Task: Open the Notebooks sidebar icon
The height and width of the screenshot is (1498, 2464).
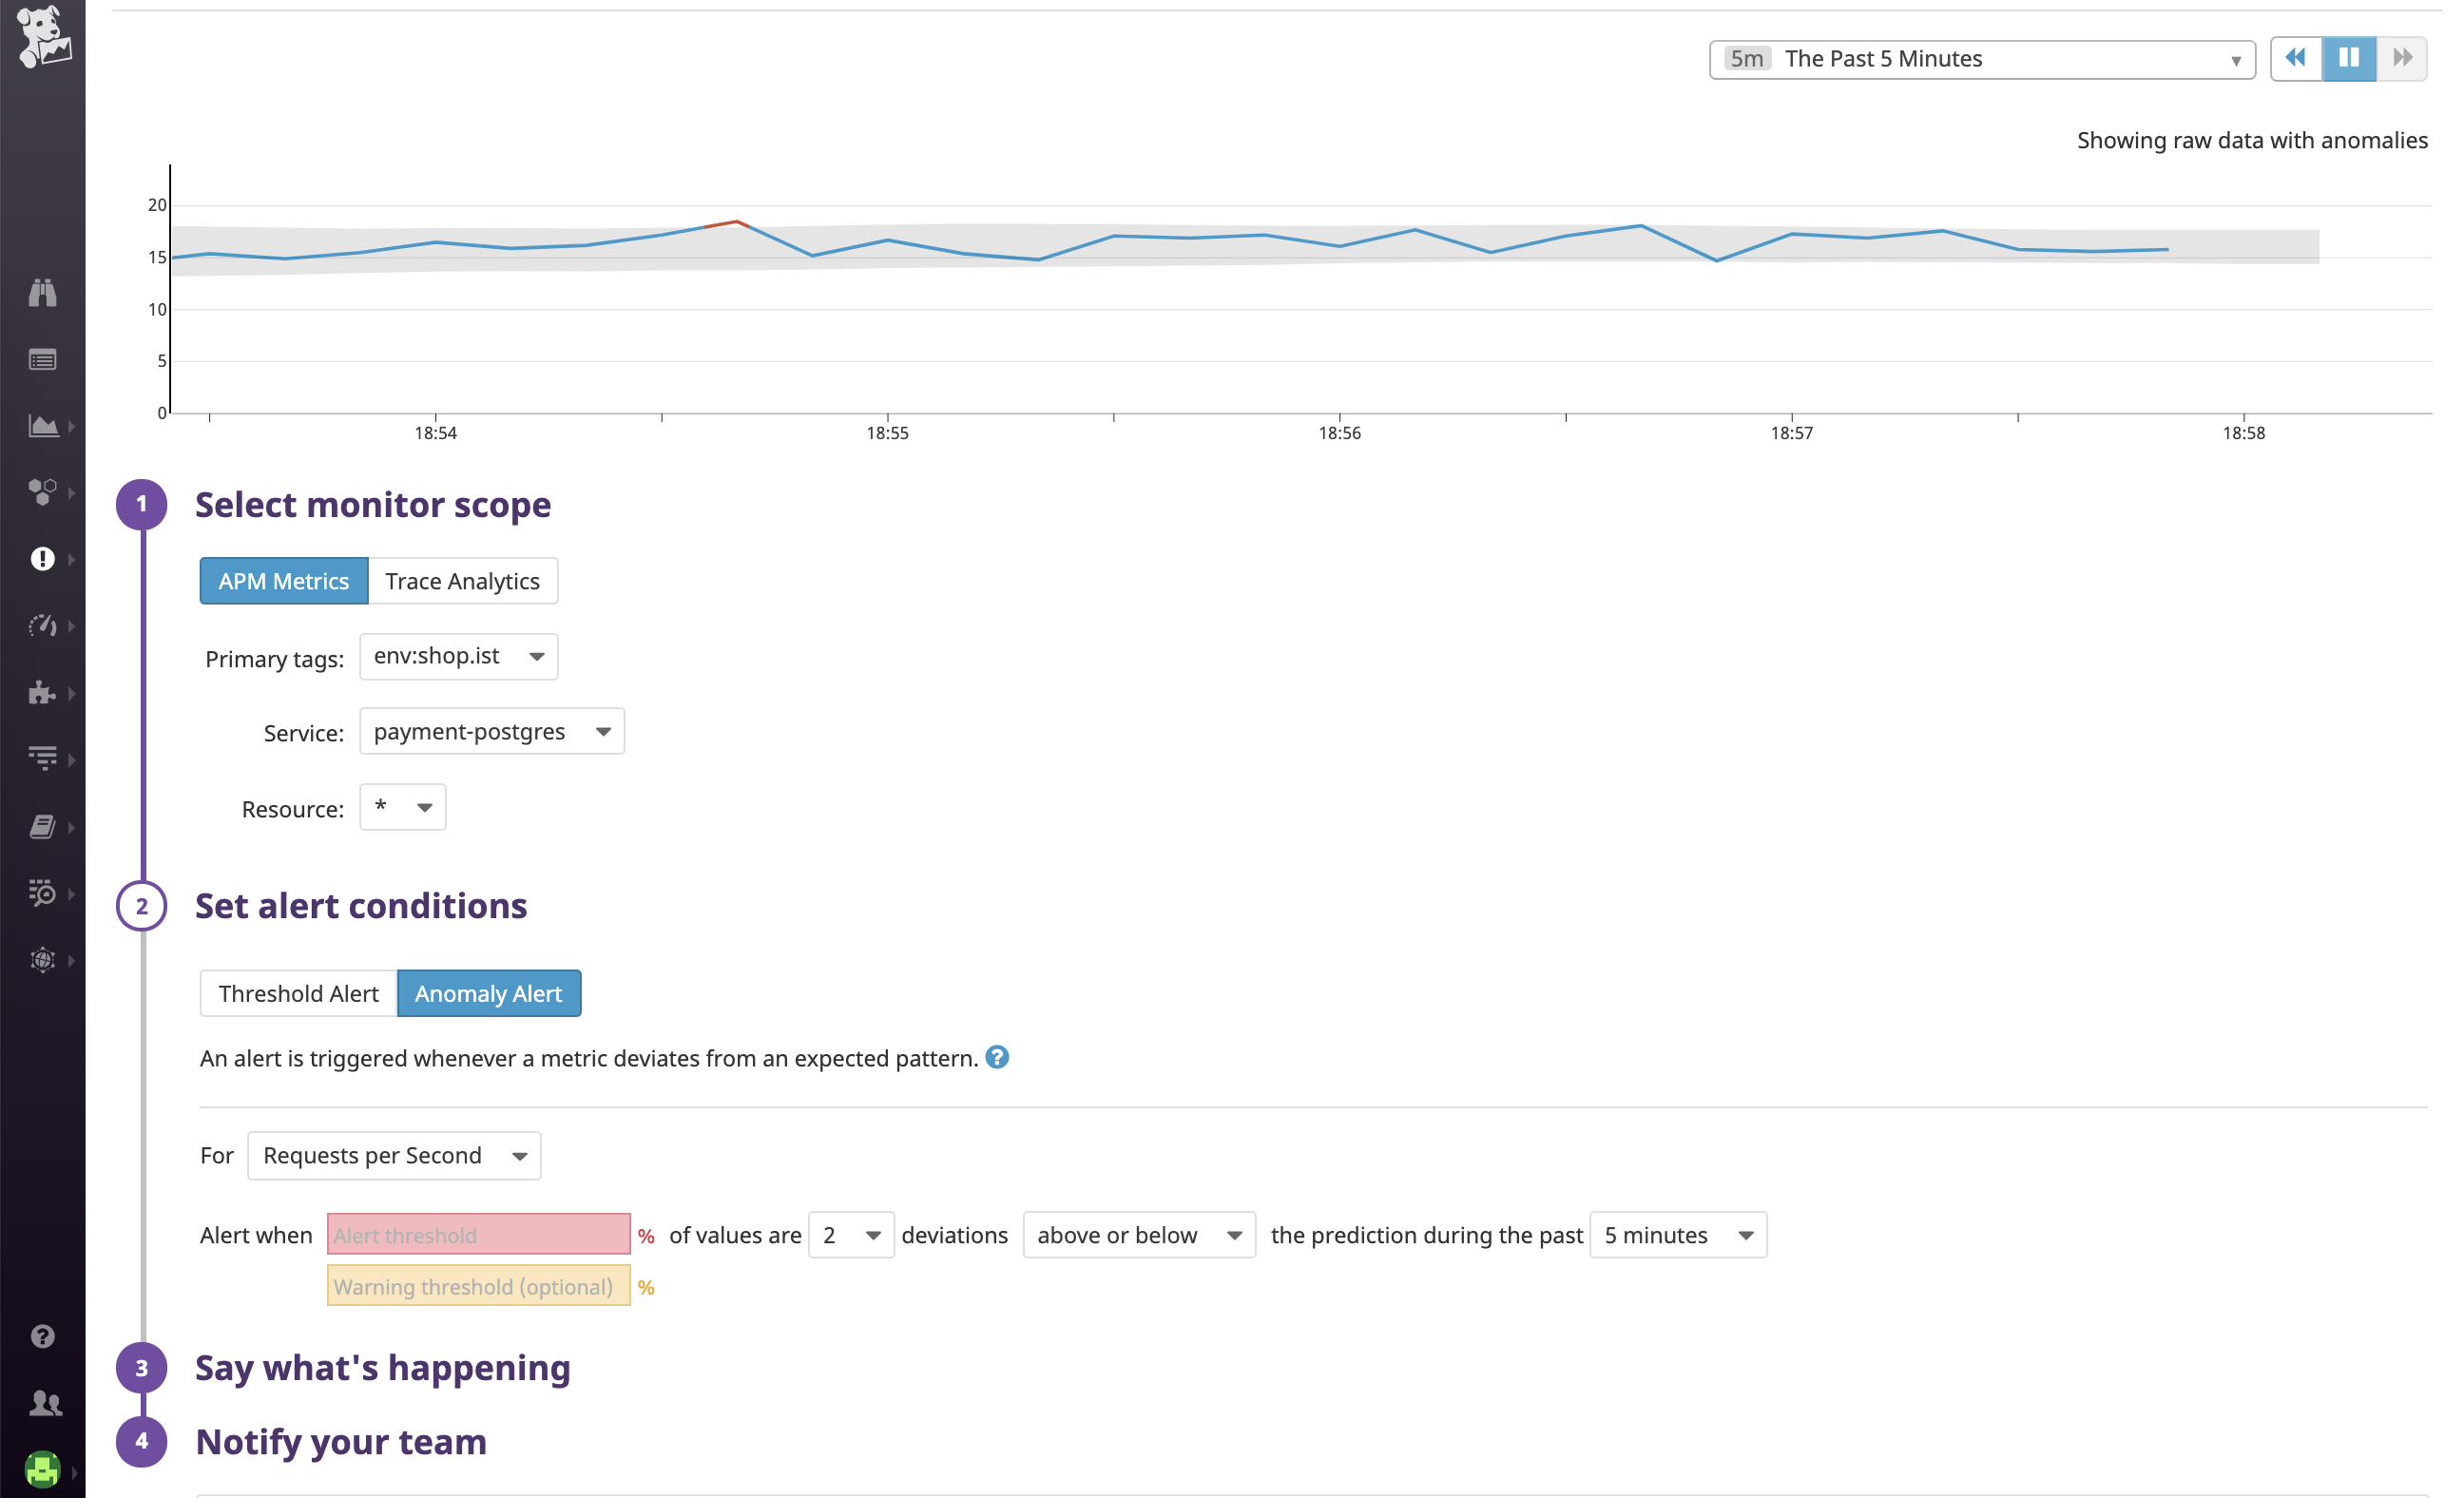Action: point(42,826)
